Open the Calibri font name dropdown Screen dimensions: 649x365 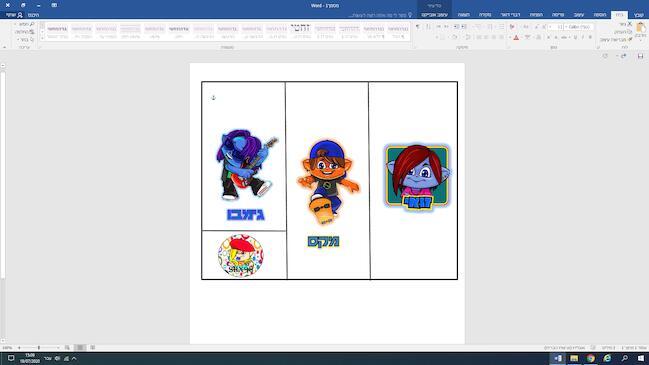(x=579, y=27)
